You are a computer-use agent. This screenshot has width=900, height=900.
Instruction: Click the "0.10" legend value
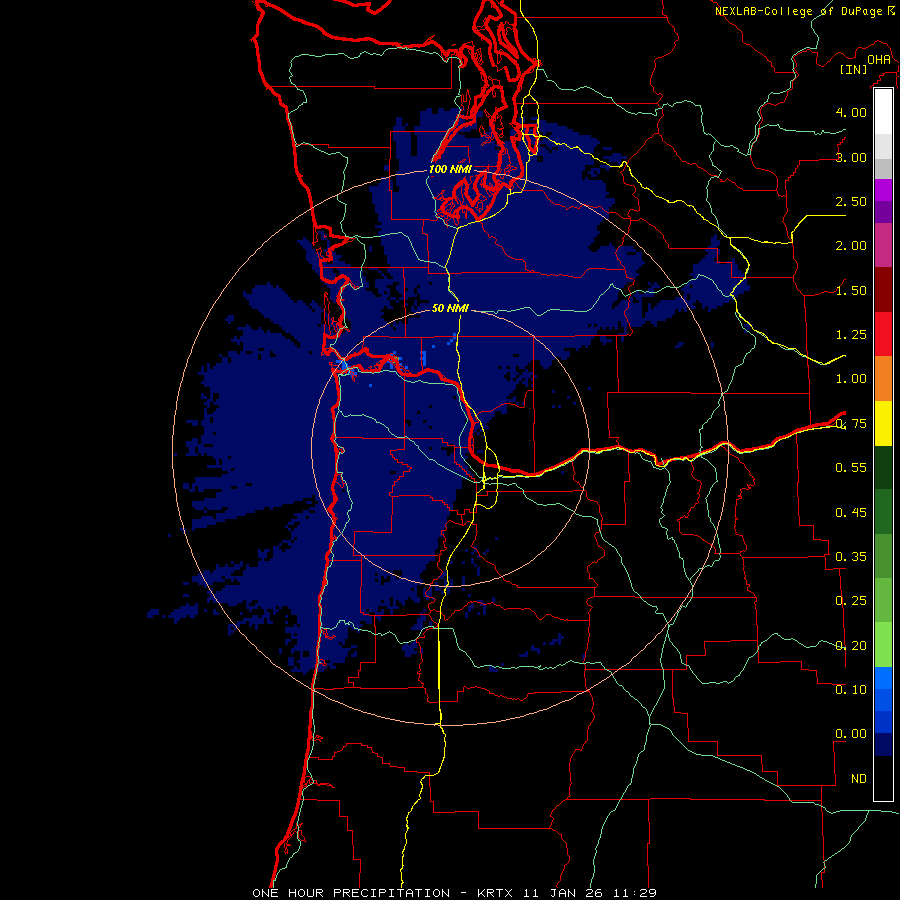point(851,690)
